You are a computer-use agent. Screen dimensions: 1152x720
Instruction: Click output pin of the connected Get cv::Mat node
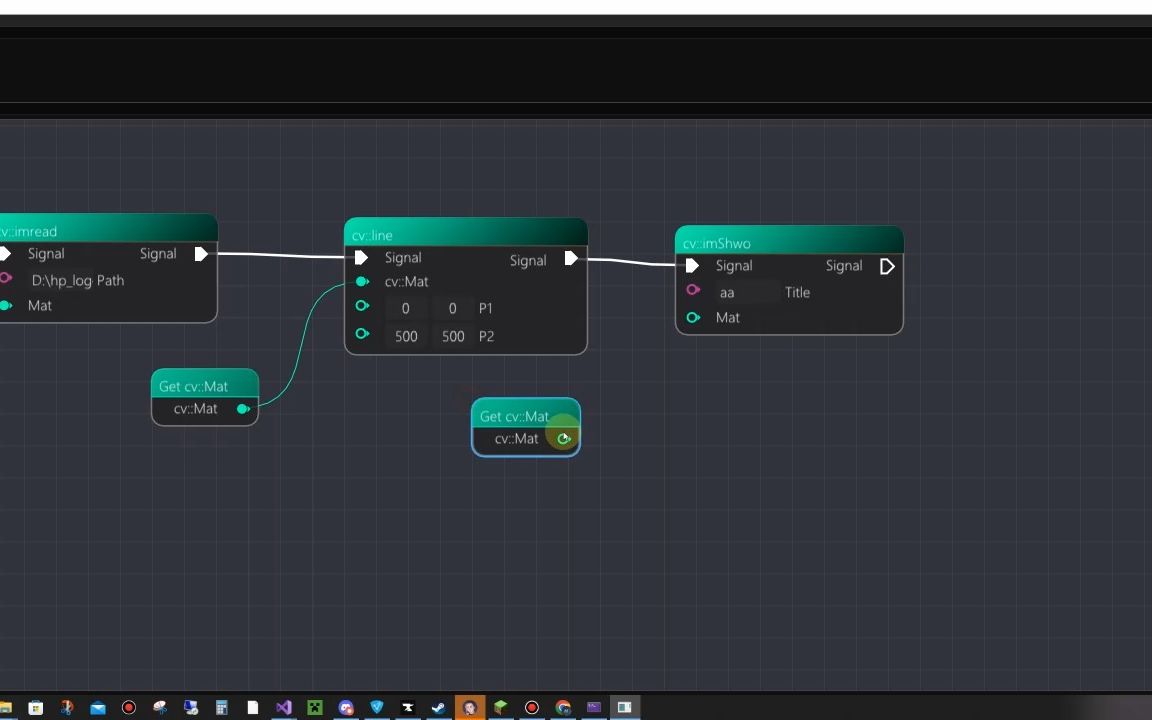coord(243,408)
